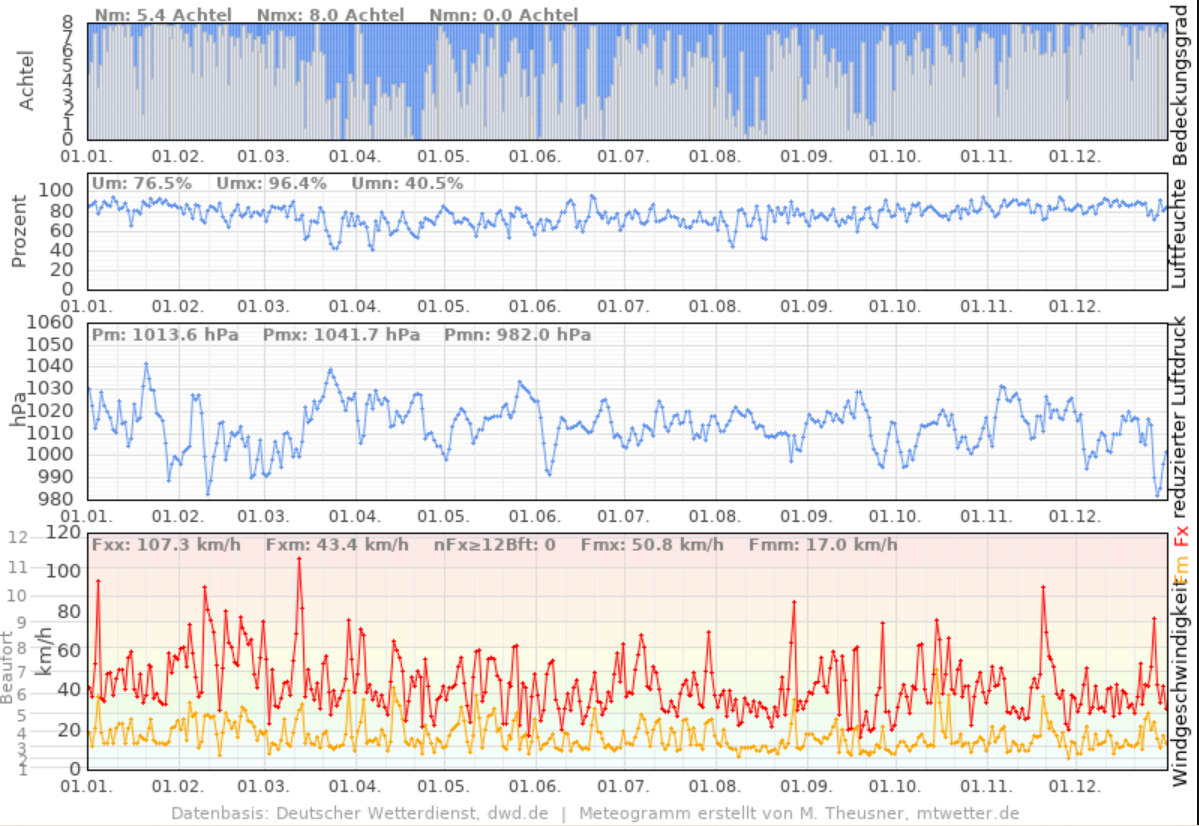1199x826 pixels.
Task: Click the 'Pmn: 982.0 hPa' pressure minimum label
Action: (x=517, y=334)
